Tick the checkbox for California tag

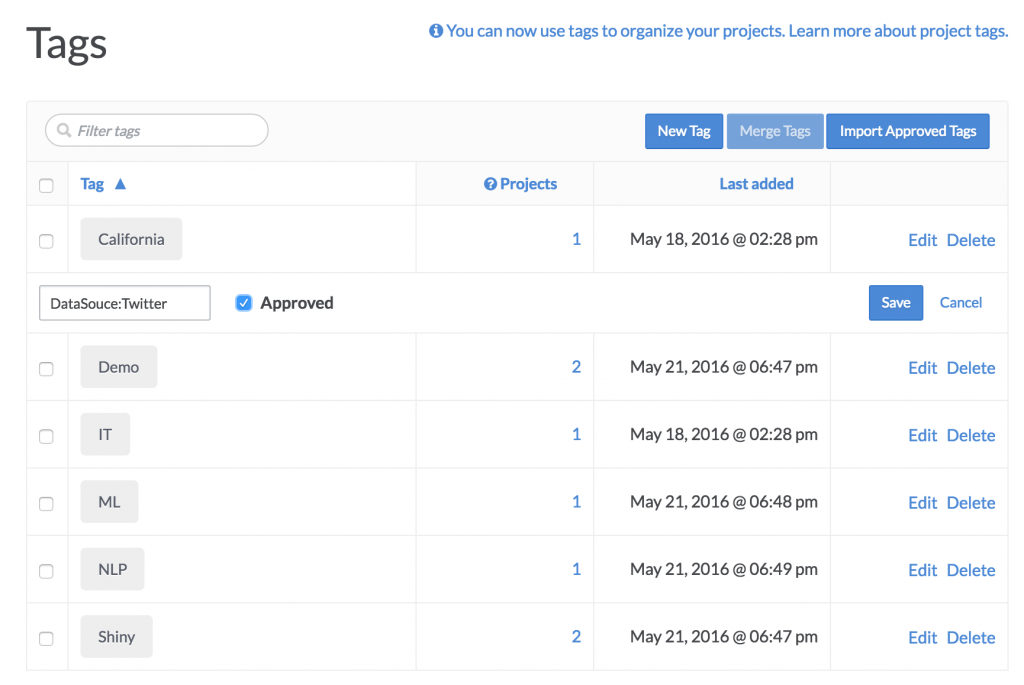46,241
